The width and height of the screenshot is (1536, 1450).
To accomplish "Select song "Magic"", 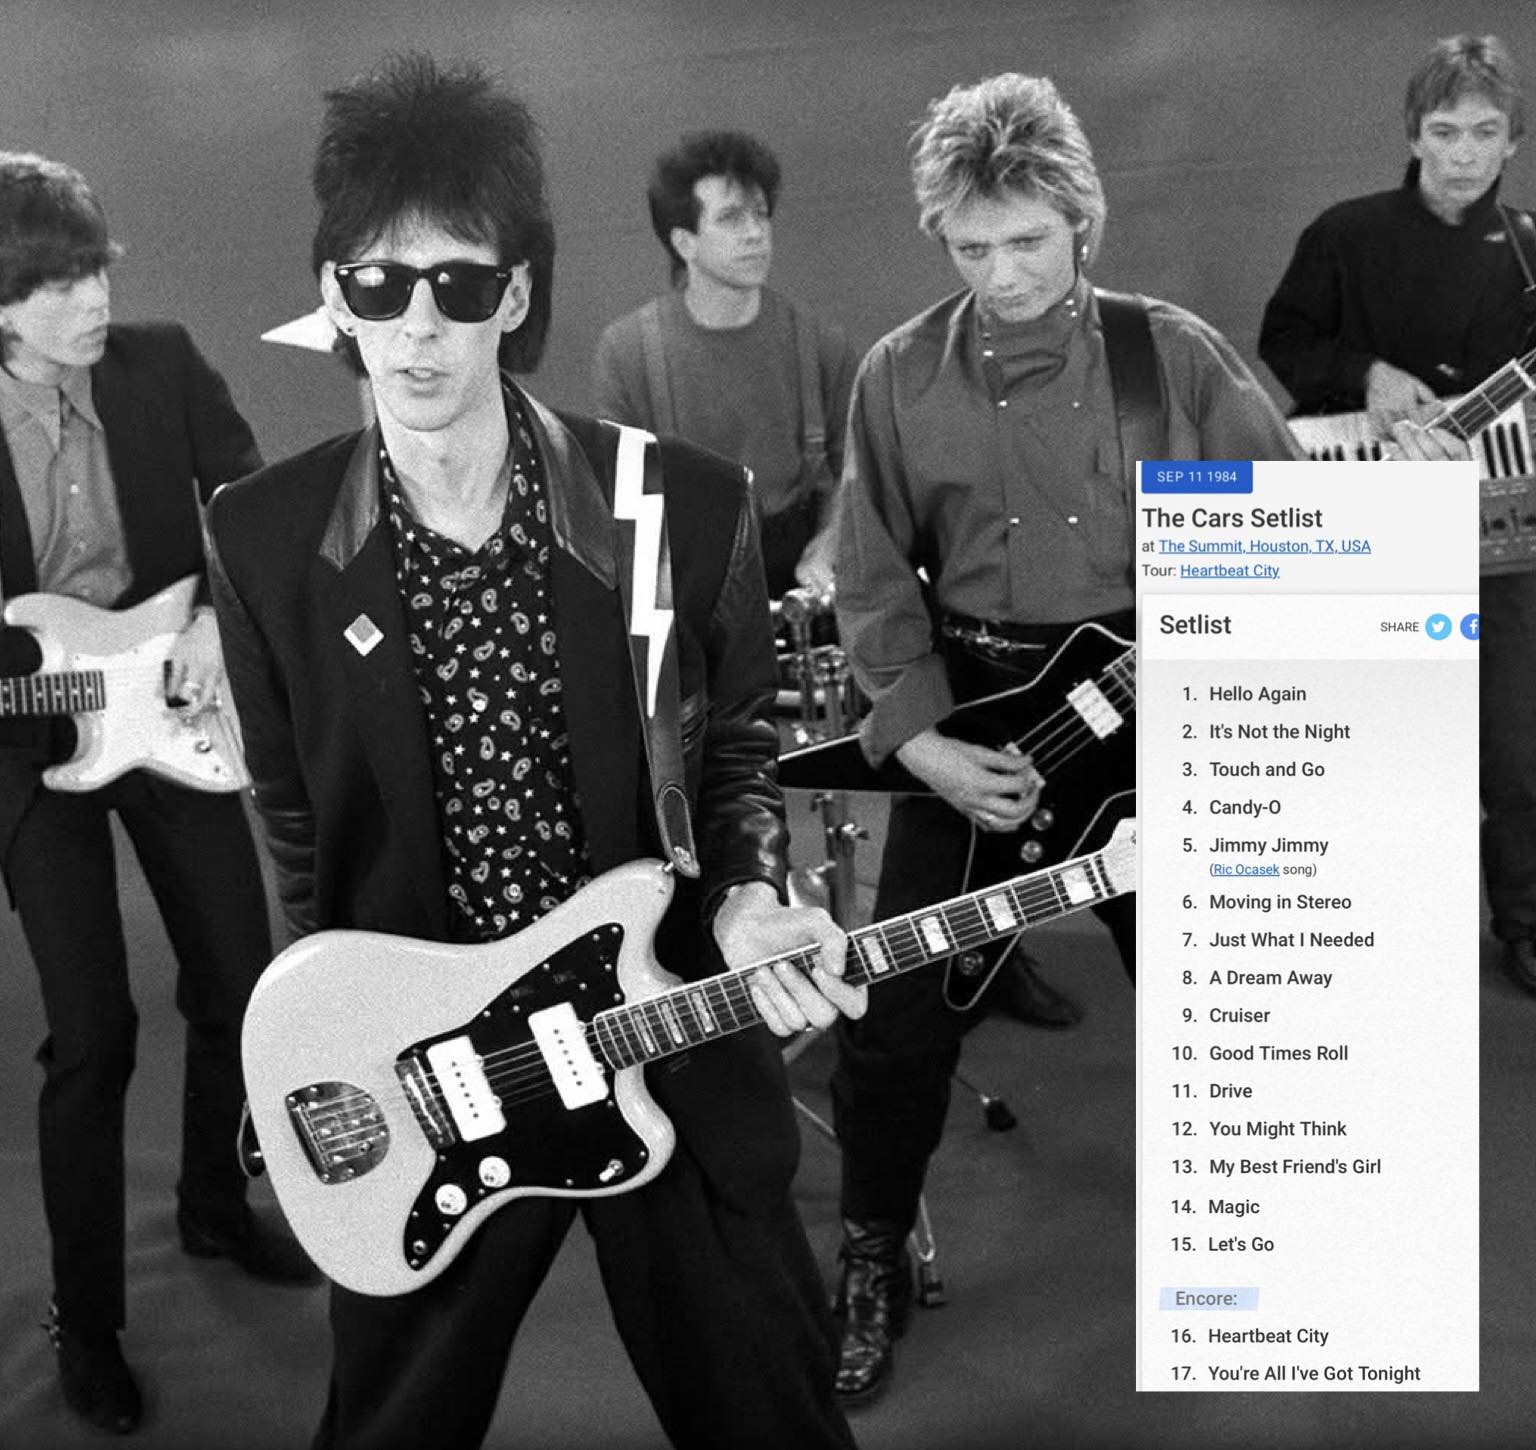I will 1233,1208.
